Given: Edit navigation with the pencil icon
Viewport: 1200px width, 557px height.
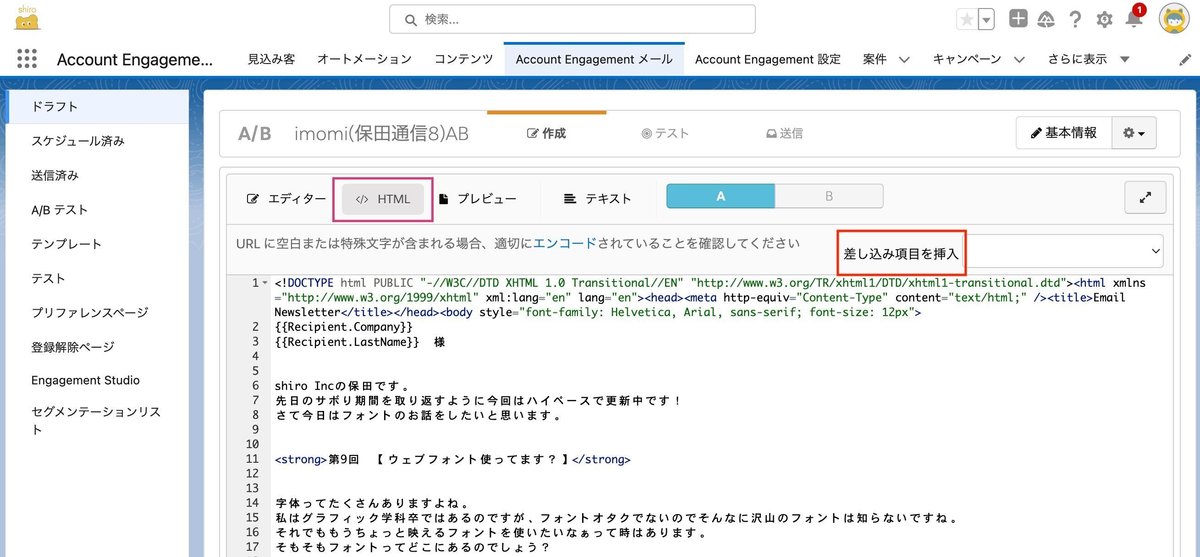Looking at the screenshot, I should click(x=1185, y=60).
